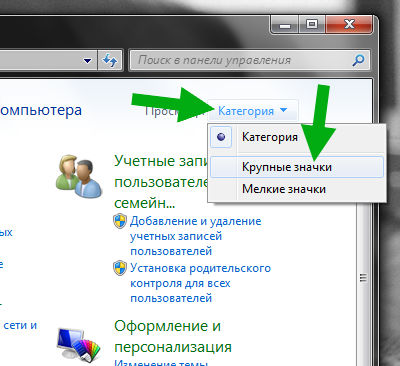Minimize the Control Panel window
This screenshot has width=400, height=366.
pos(284,25)
